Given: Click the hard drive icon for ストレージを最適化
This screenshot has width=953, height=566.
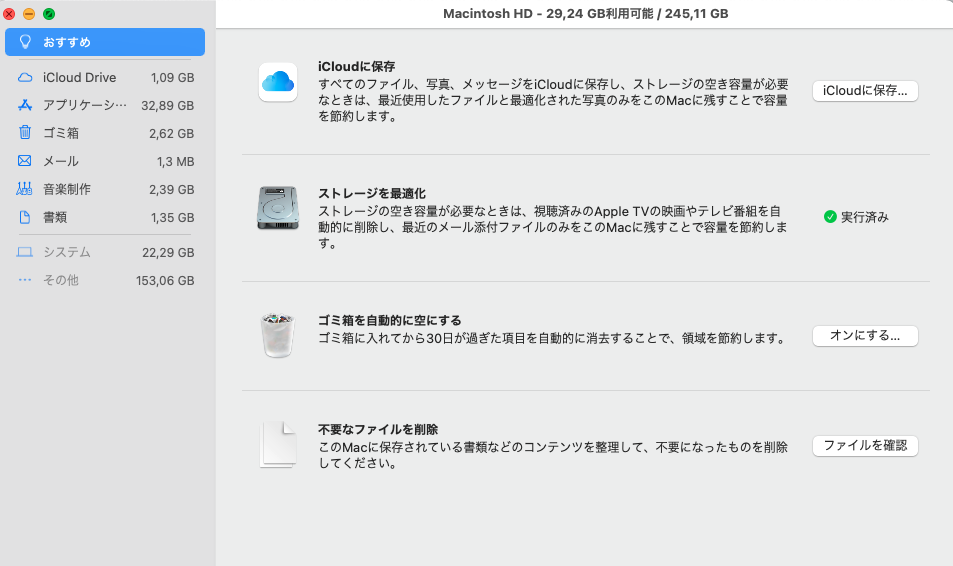Looking at the screenshot, I should click(x=278, y=209).
